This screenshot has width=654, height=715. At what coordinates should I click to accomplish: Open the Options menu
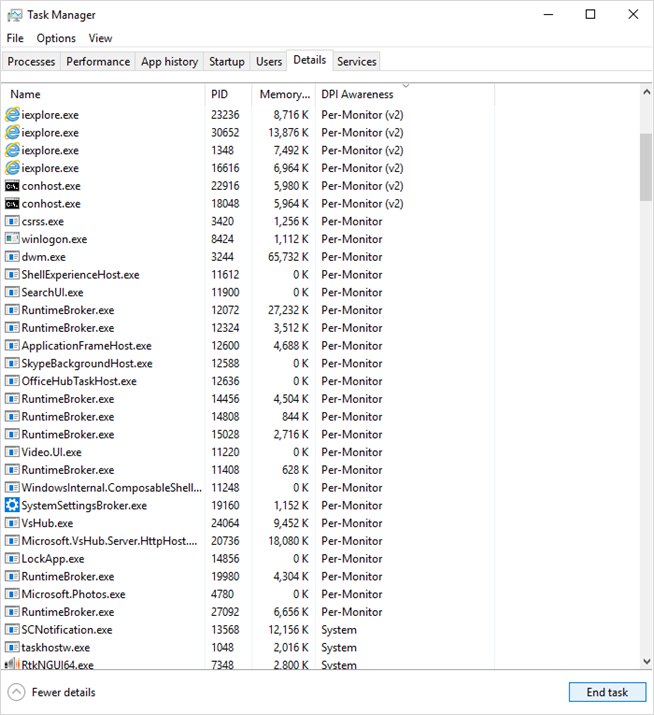(56, 38)
